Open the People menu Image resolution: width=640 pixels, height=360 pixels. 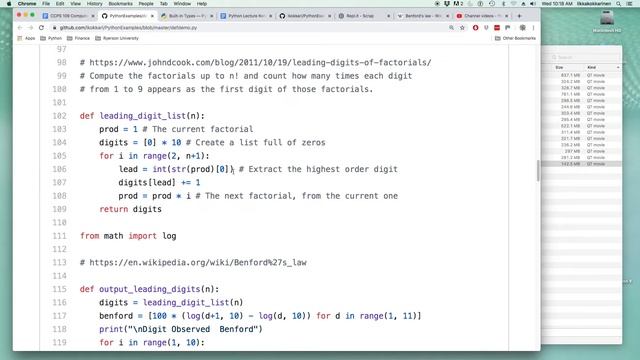(x=146, y=4)
